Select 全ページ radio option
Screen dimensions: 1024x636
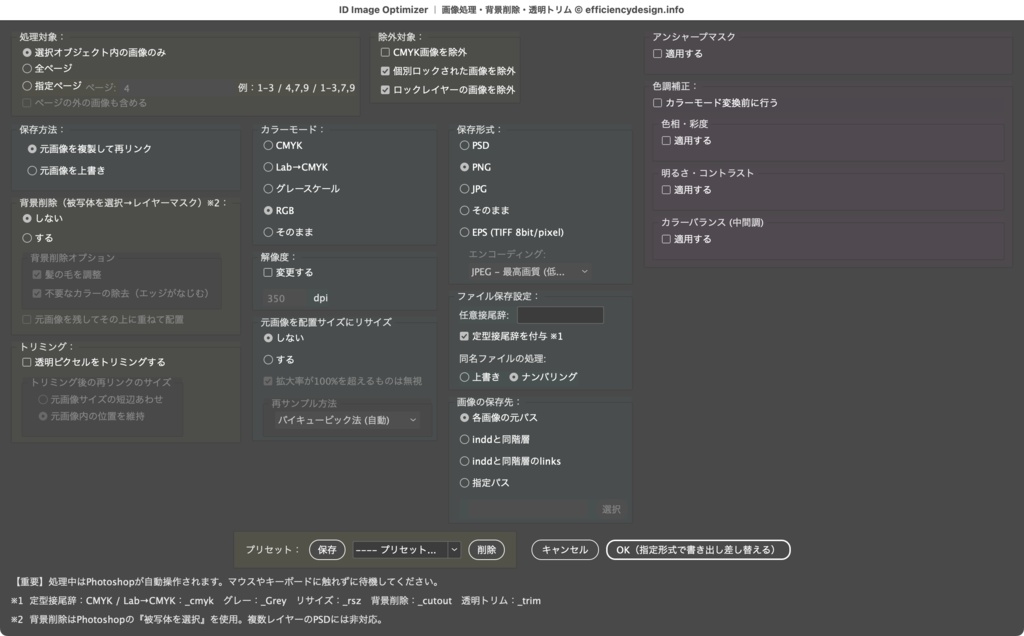tap(47, 68)
